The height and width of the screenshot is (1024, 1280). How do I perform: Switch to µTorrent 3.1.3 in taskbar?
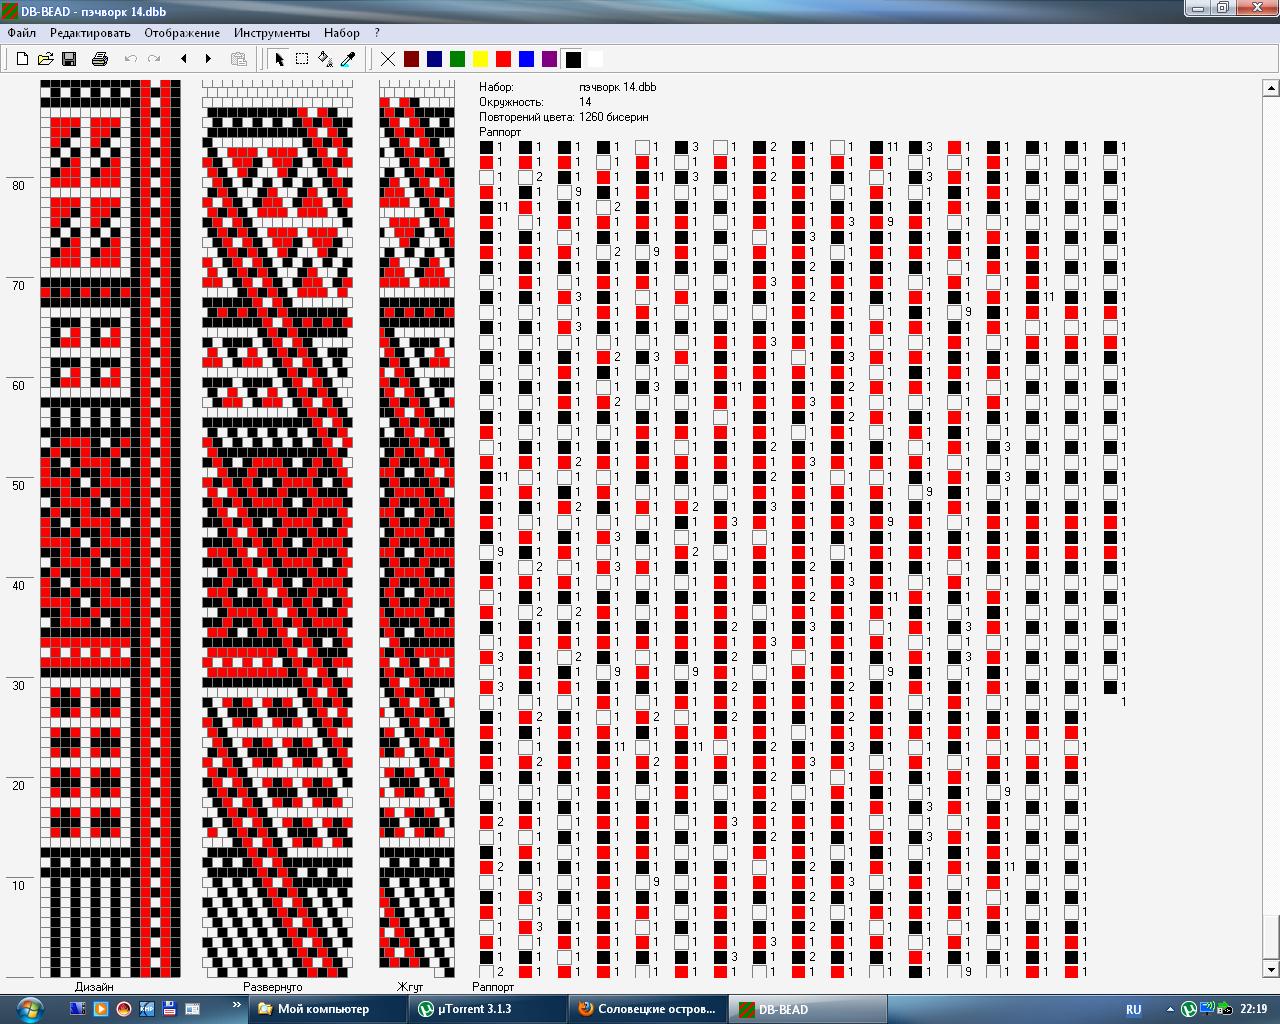pos(465,1009)
